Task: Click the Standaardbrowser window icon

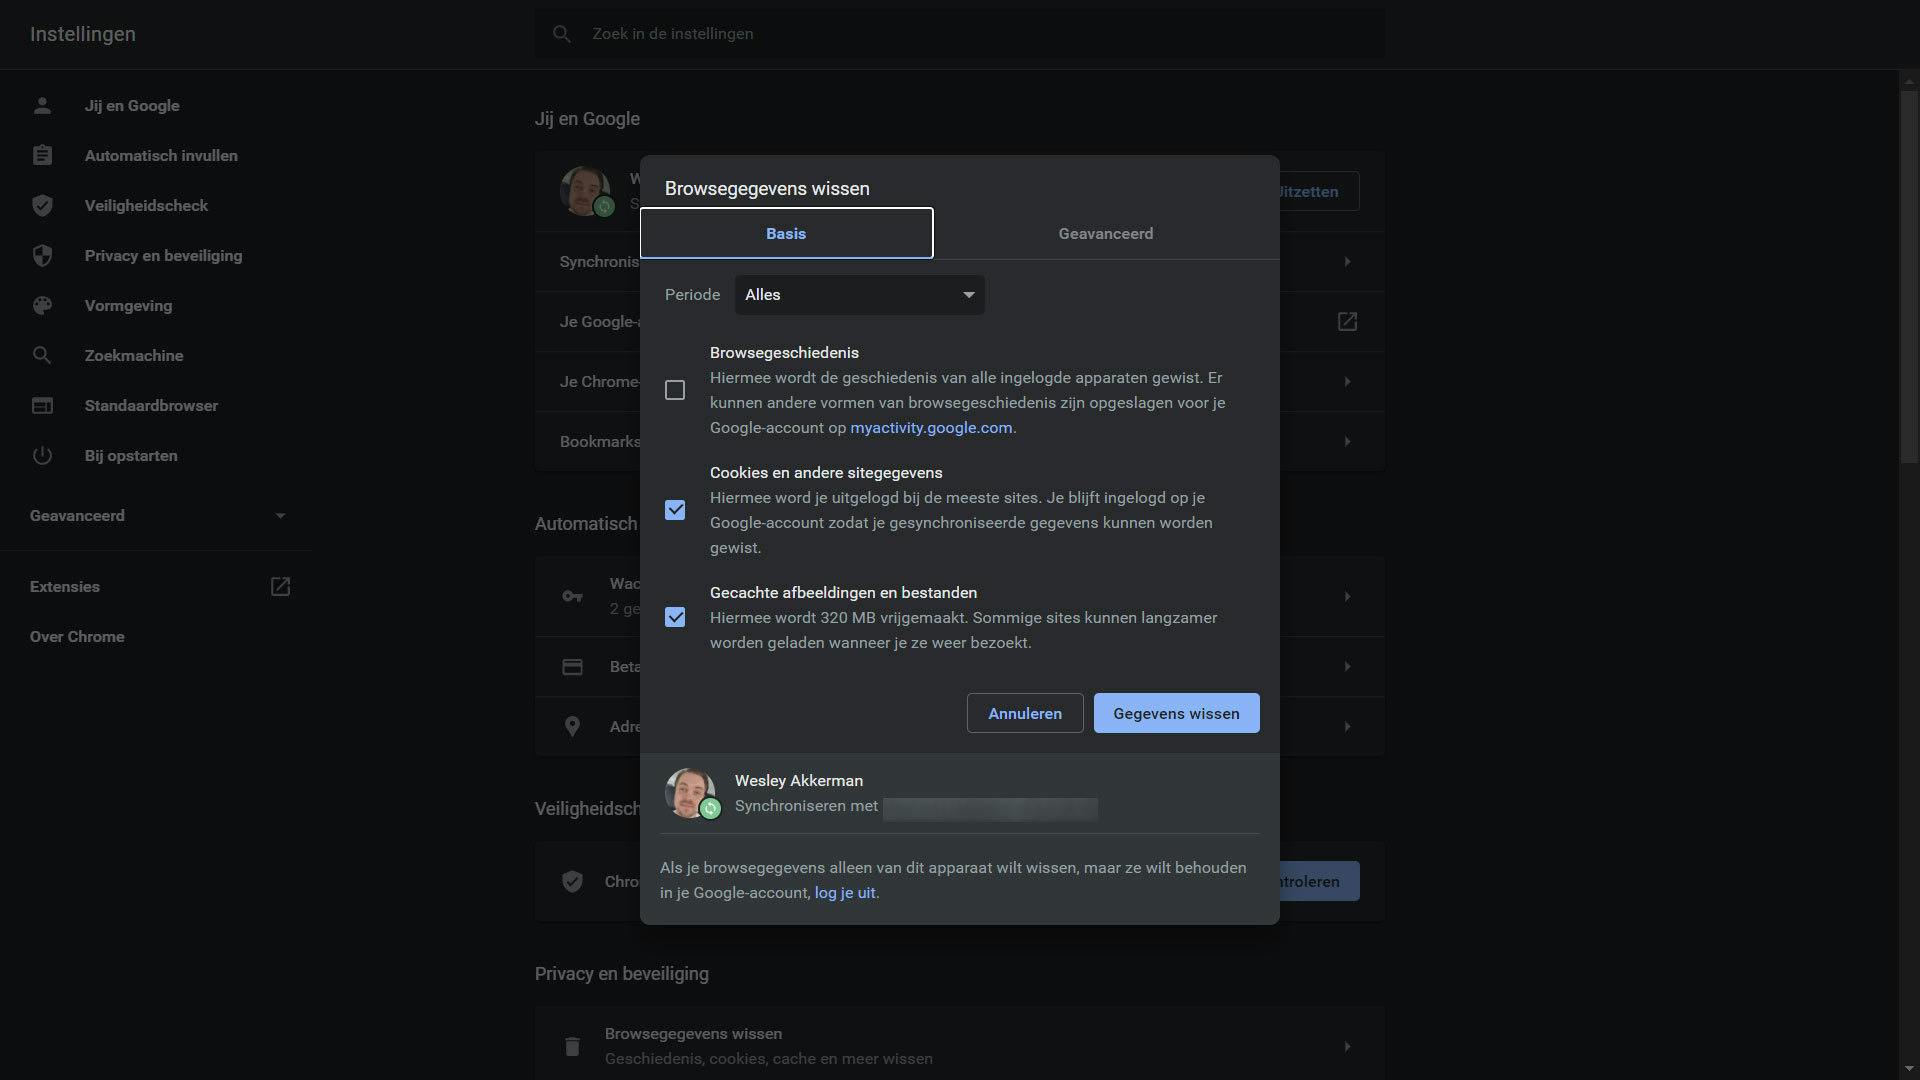Action: [42, 405]
